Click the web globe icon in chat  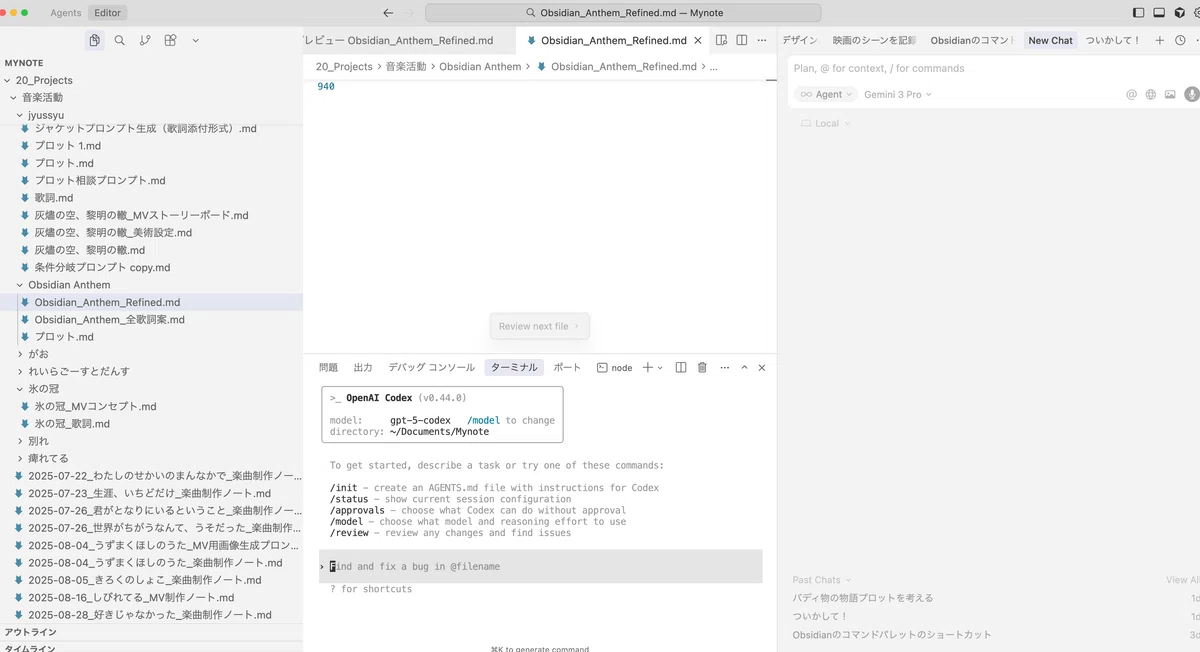[1151, 94]
